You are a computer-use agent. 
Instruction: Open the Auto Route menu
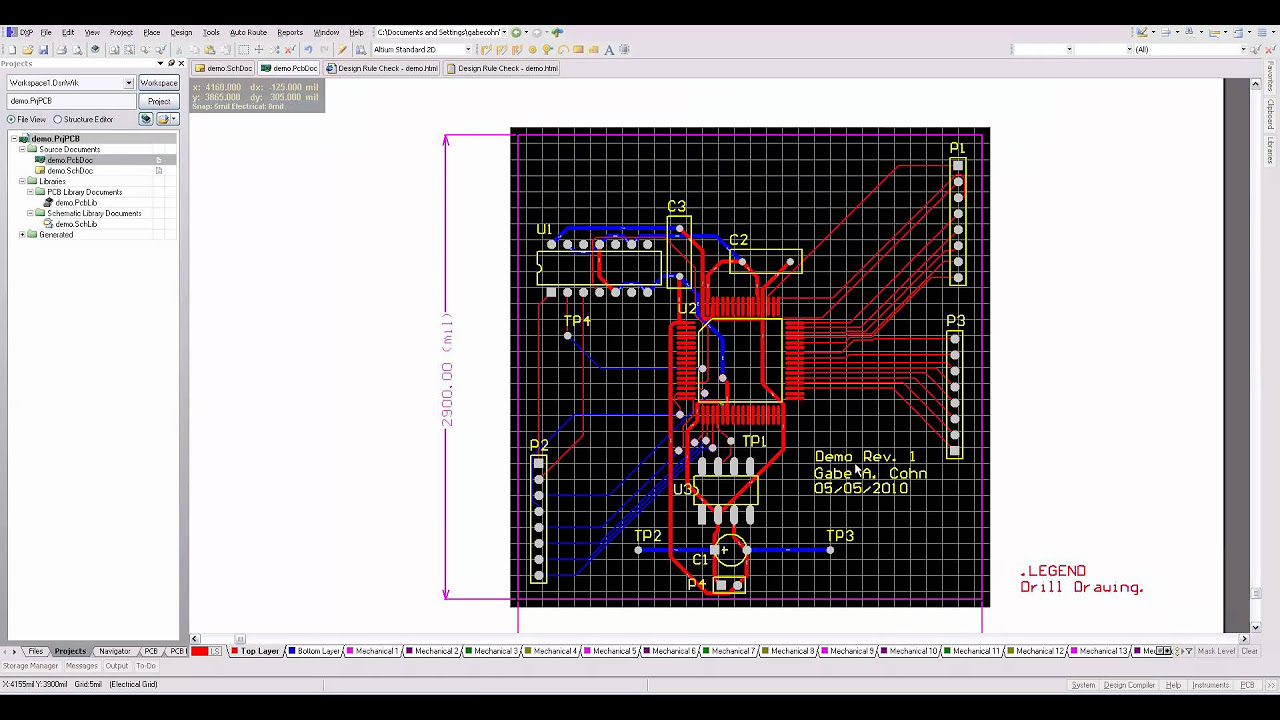[x=248, y=32]
